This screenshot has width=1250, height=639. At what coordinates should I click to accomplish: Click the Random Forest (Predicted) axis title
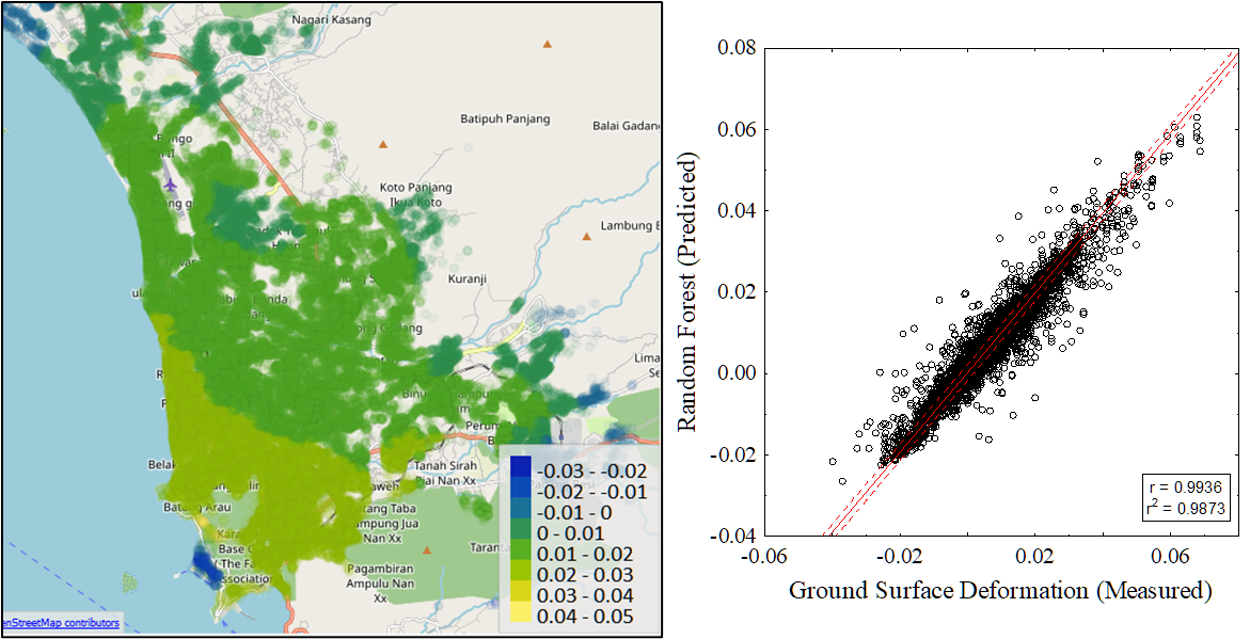(x=687, y=292)
